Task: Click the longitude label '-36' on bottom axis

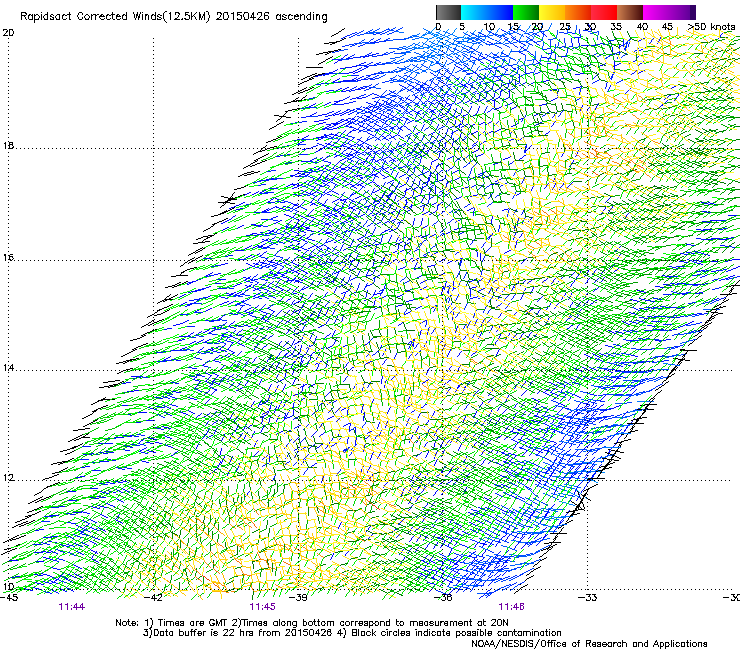Action: tap(444, 598)
